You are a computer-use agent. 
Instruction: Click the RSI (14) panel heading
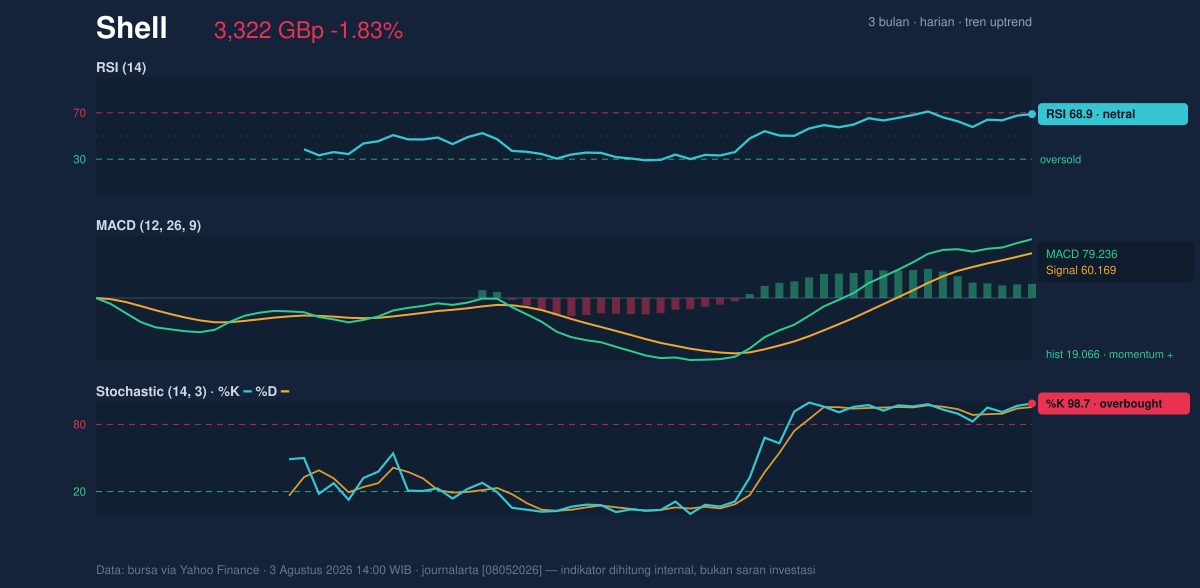tap(121, 67)
